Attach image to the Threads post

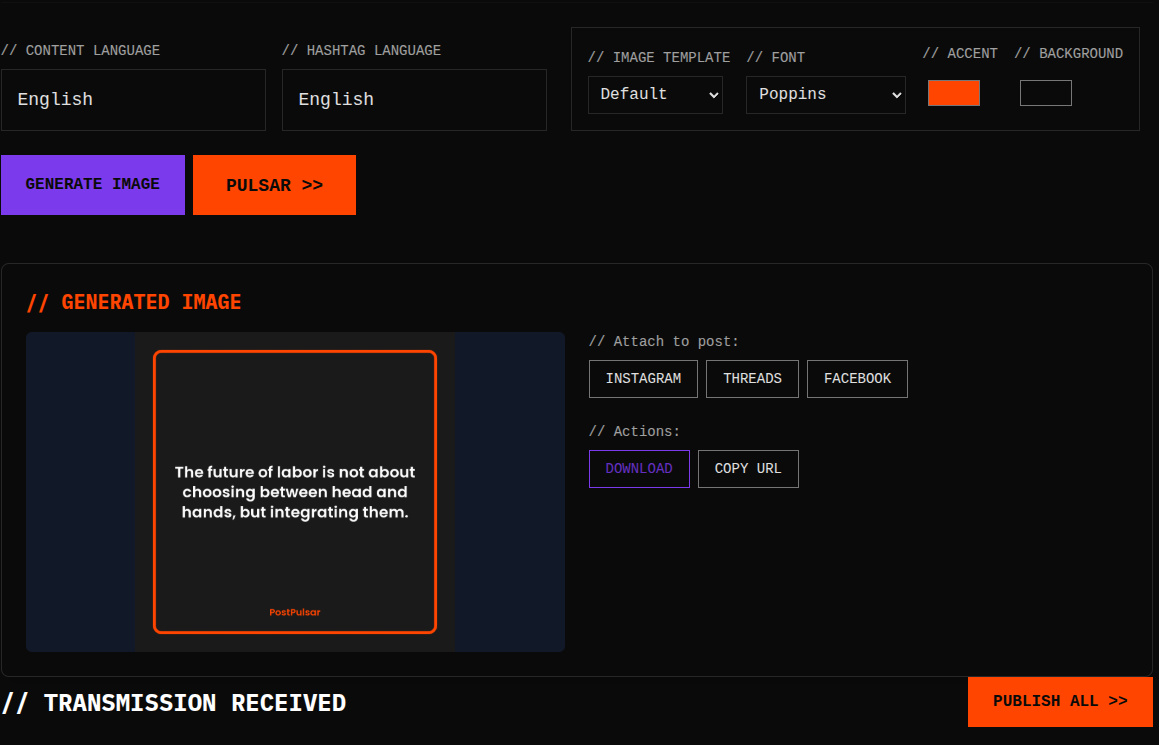click(x=752, y=379)
